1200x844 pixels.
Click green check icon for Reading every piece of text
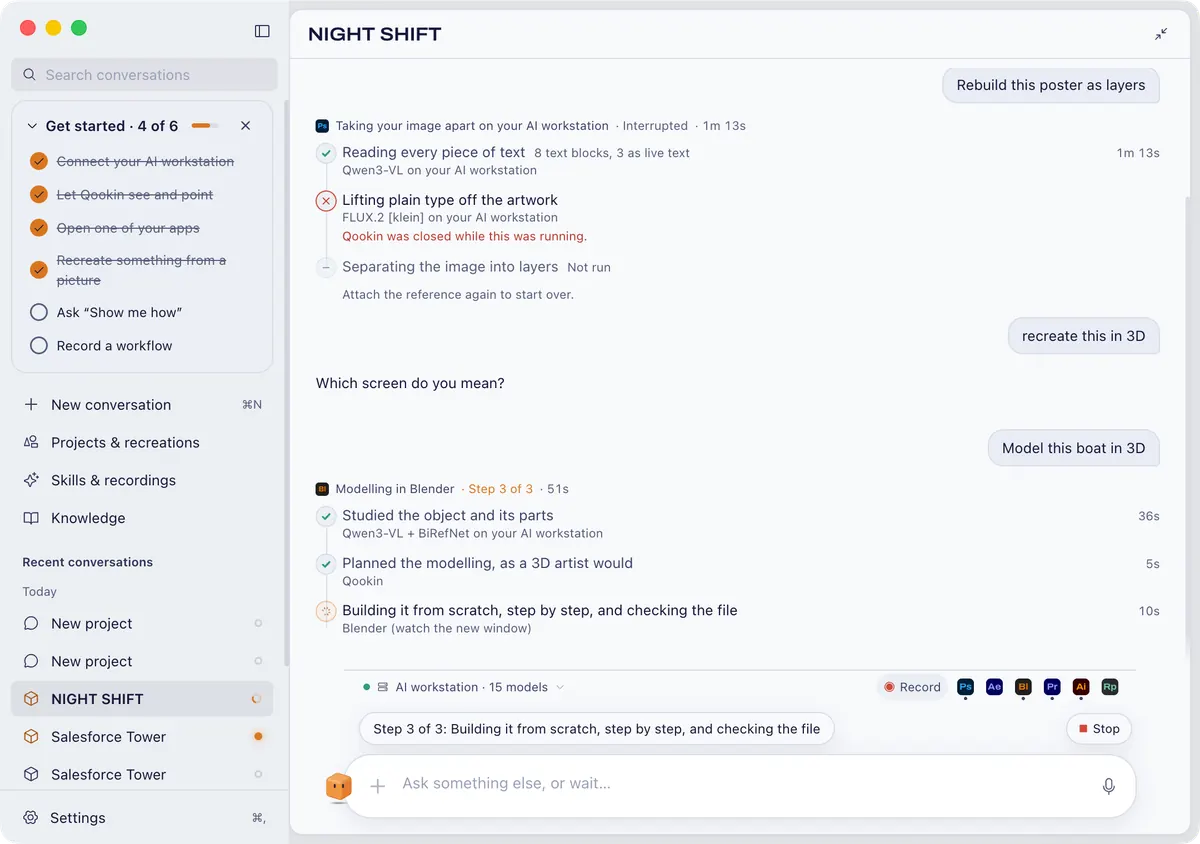click(326, 153)
